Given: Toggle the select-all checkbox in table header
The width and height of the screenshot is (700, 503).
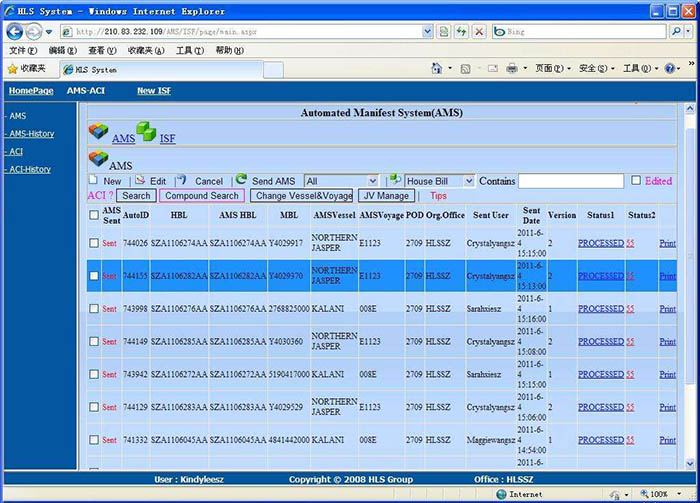Looking at the screenshot, I should coord(94,211).
